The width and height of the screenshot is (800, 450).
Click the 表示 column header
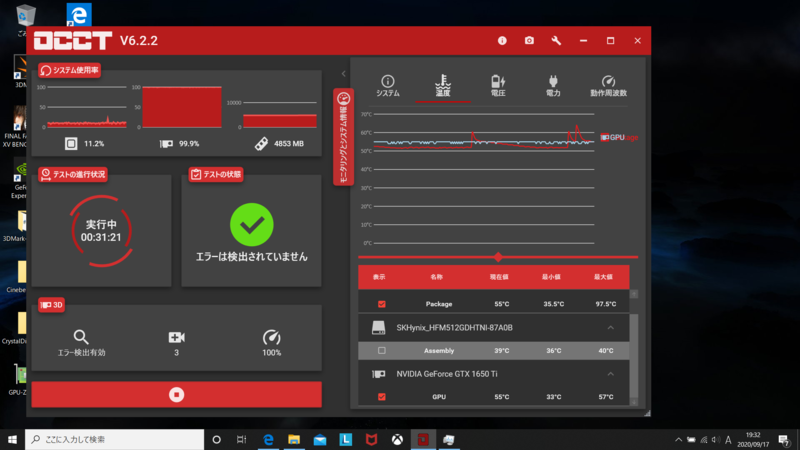tap(379, 277)
